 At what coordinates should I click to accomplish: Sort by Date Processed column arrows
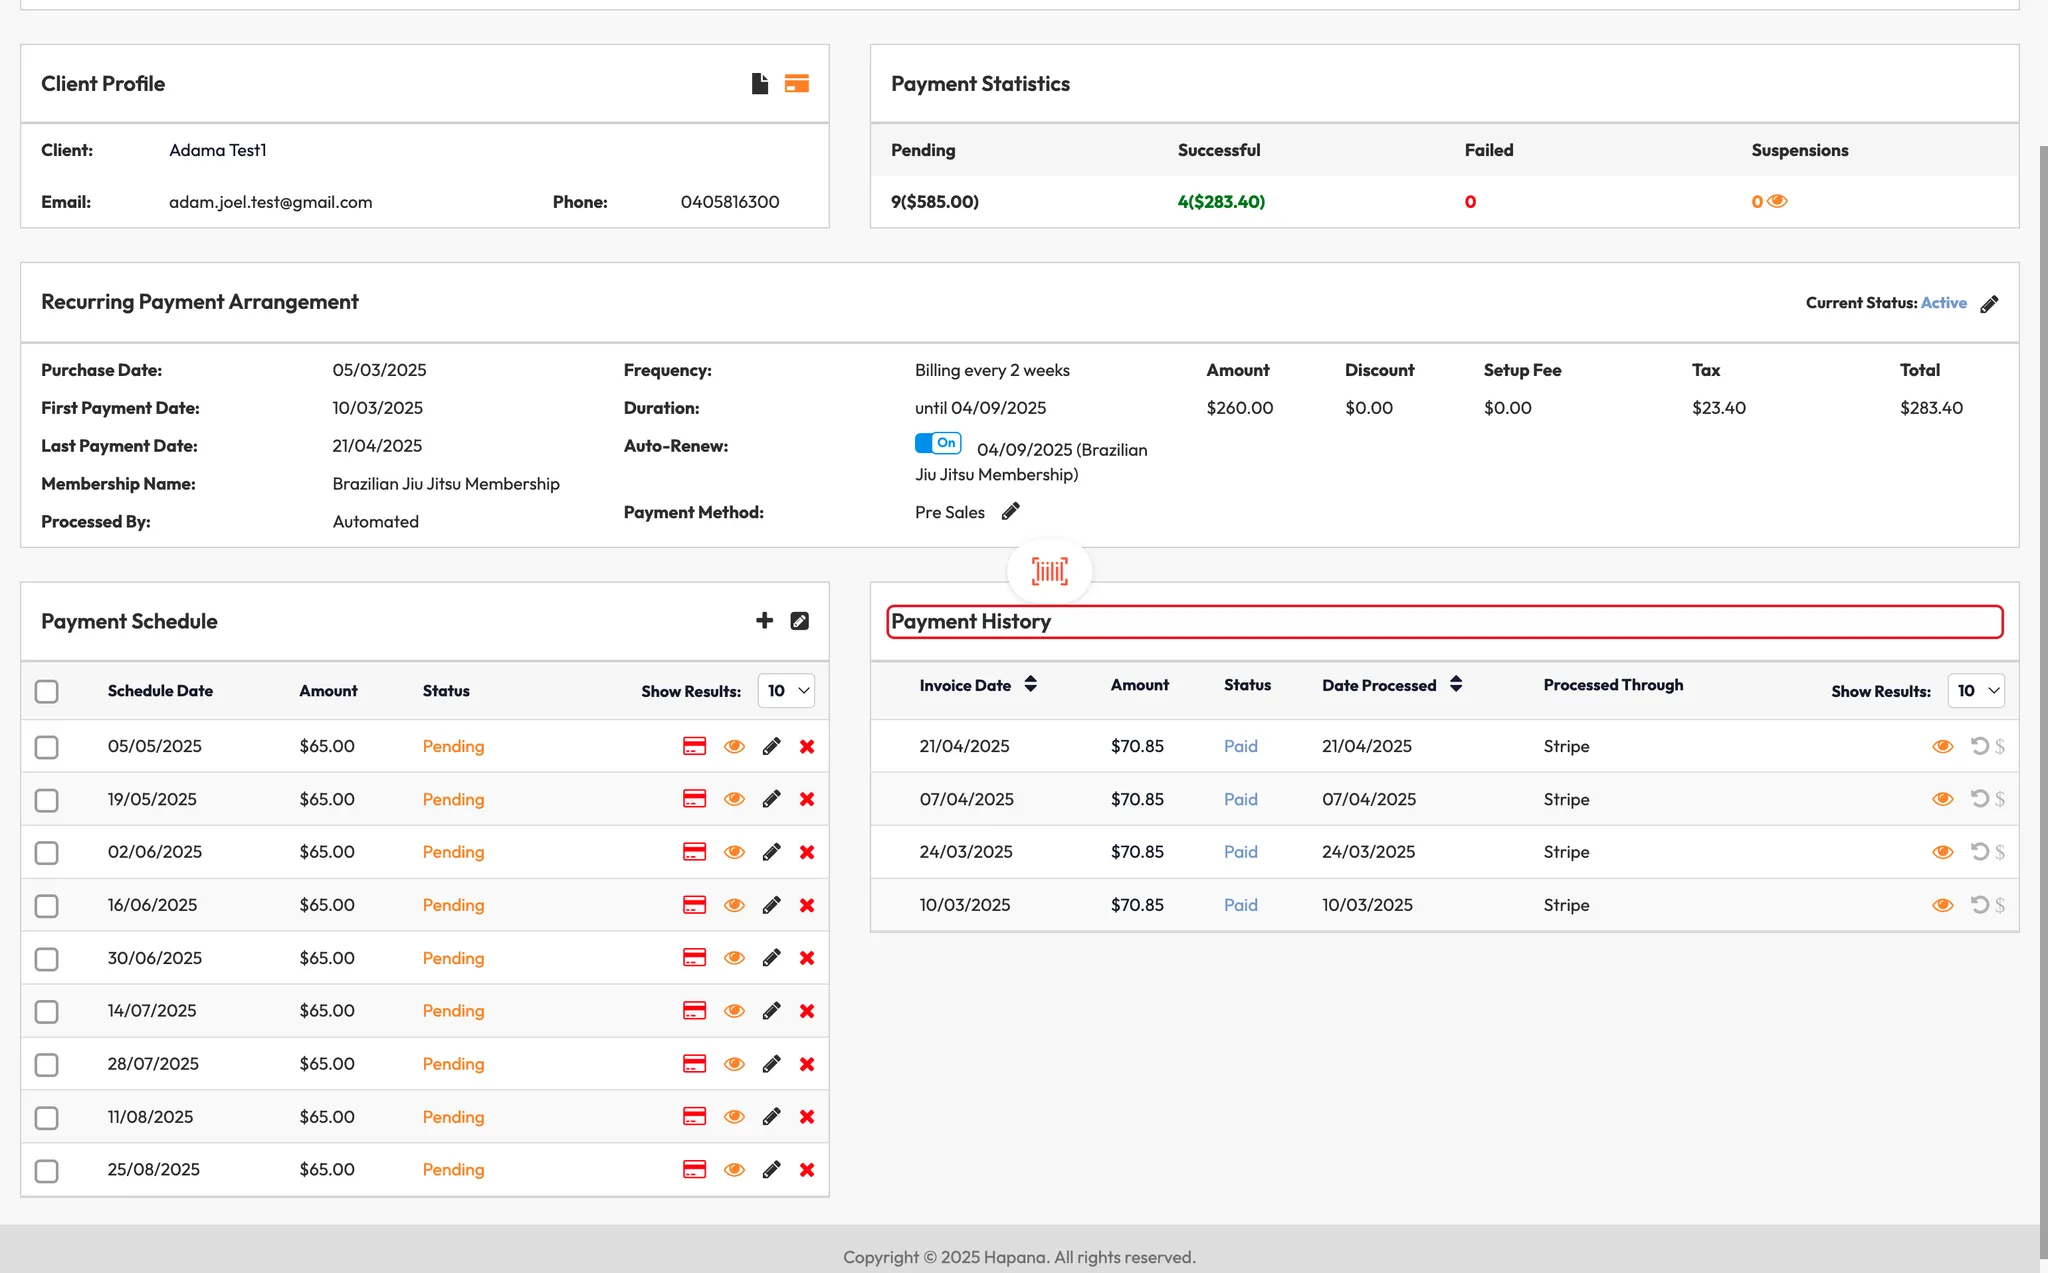coord(1456,685)
